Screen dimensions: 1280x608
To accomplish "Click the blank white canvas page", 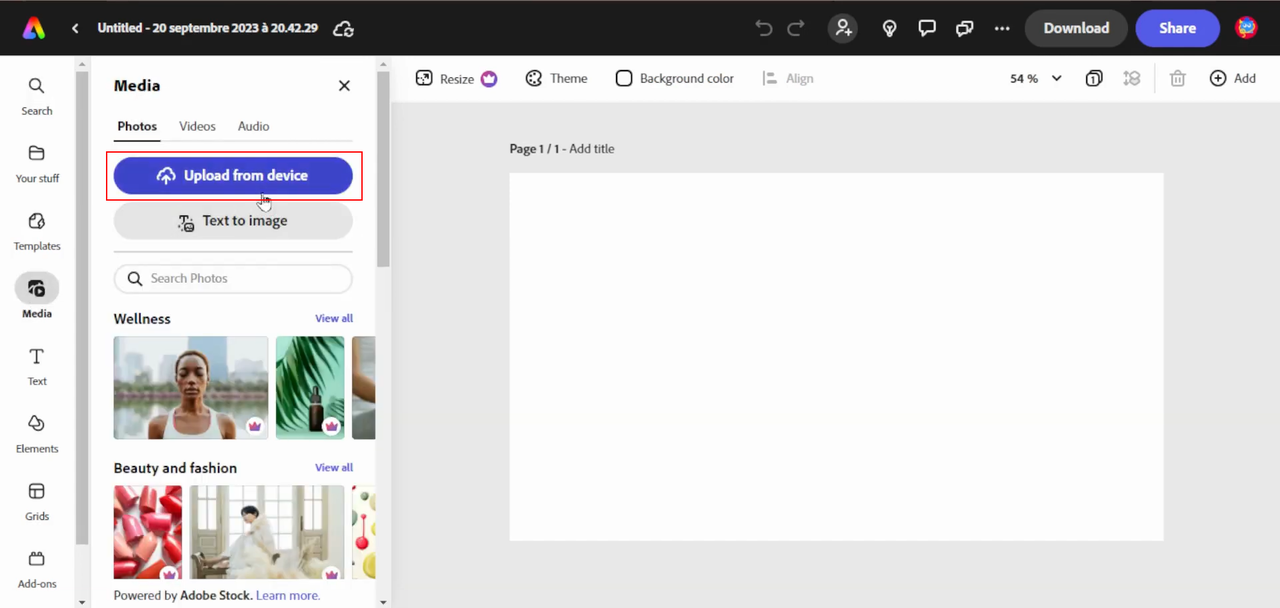I will (x=836, y=357).
